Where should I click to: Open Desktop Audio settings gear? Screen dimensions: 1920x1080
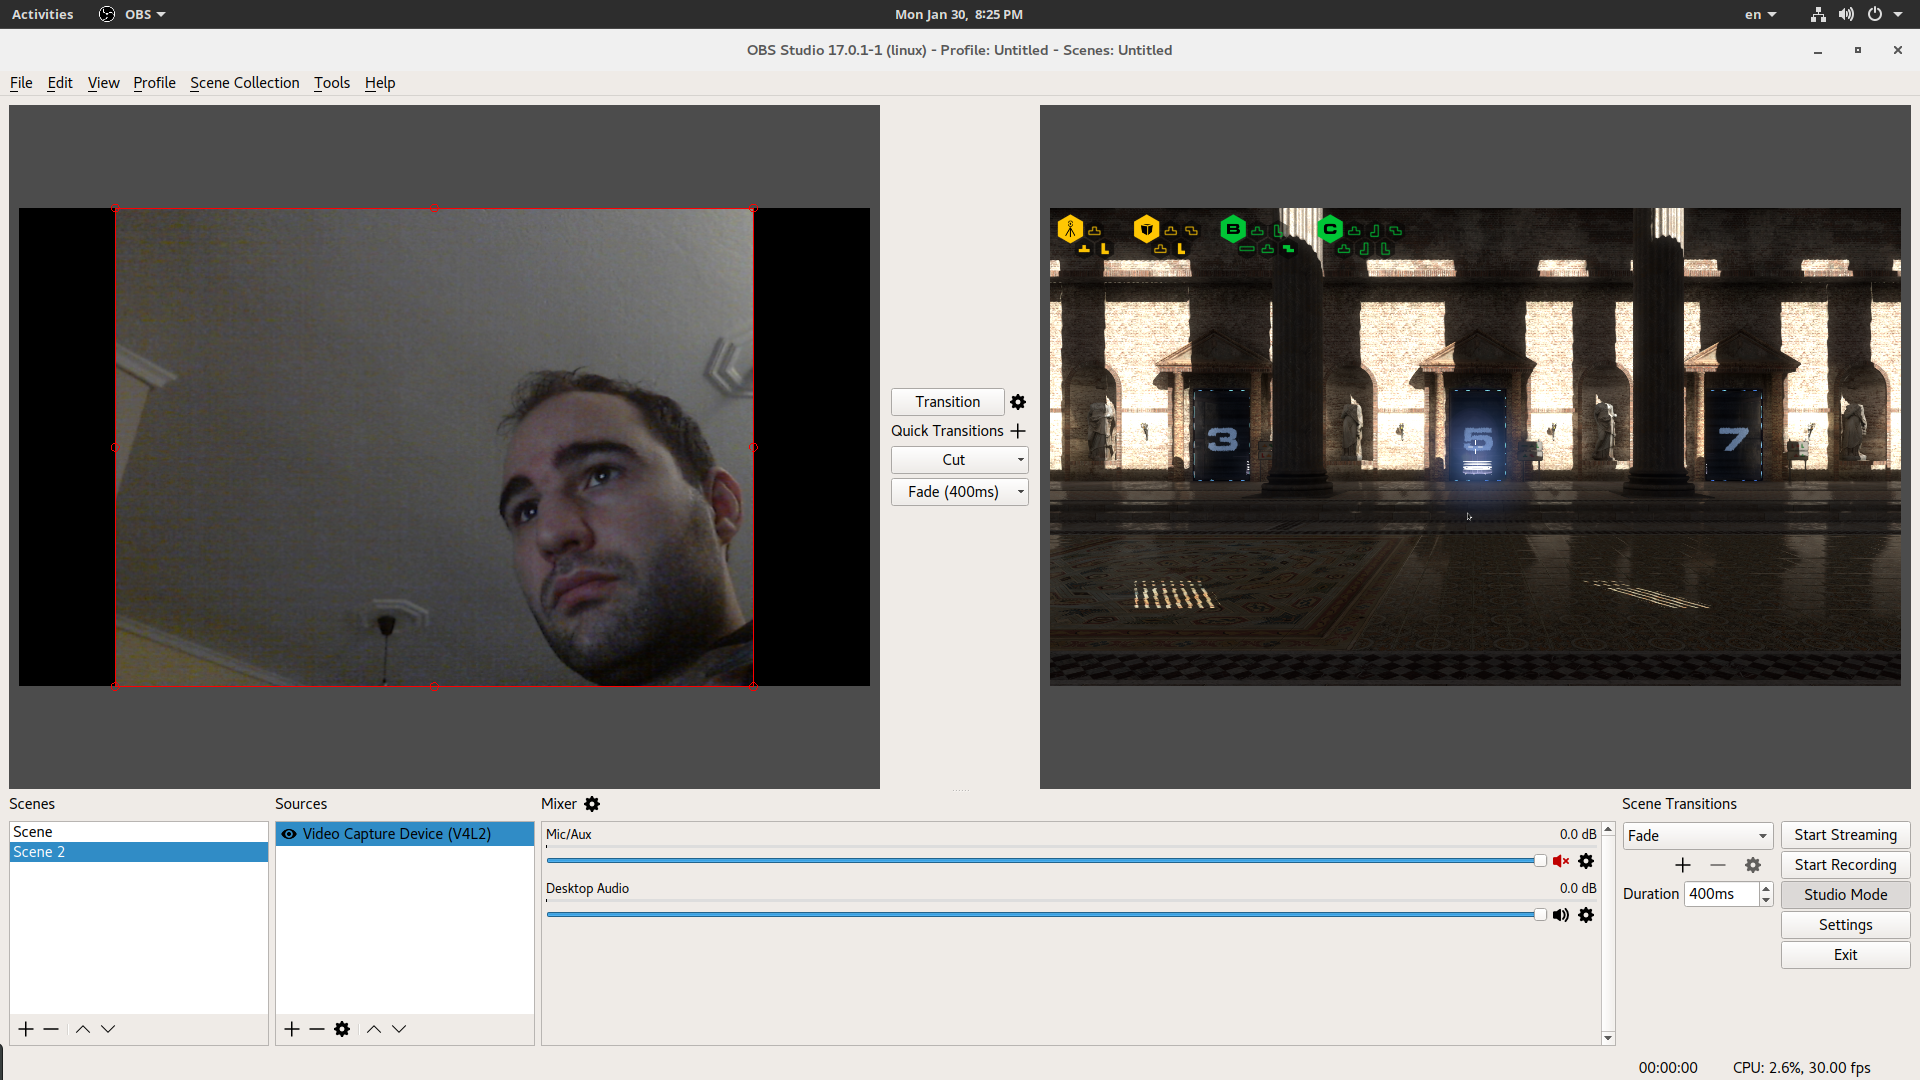1586,915
